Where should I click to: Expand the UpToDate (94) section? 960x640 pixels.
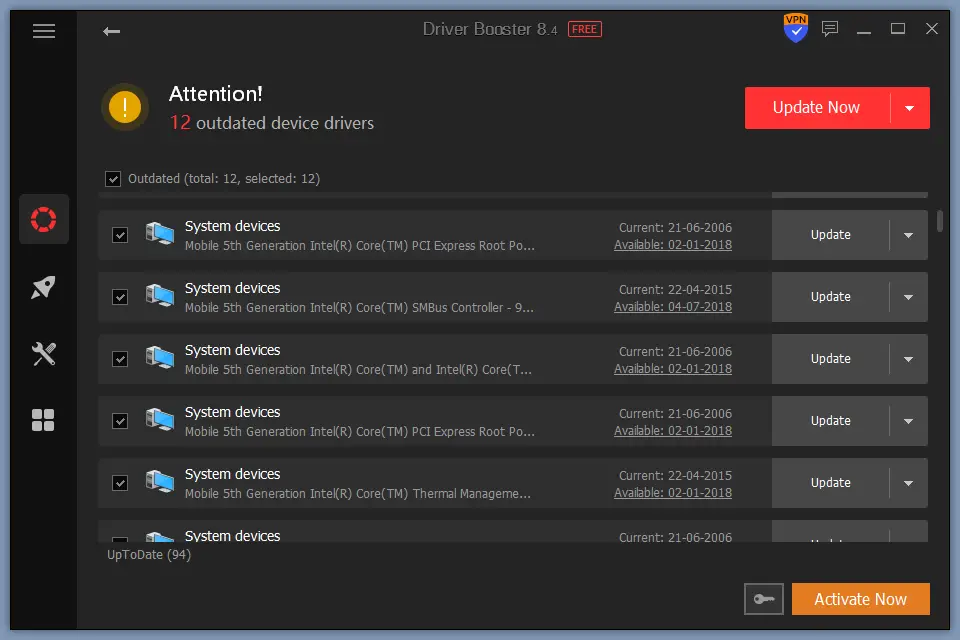[149, 555]
